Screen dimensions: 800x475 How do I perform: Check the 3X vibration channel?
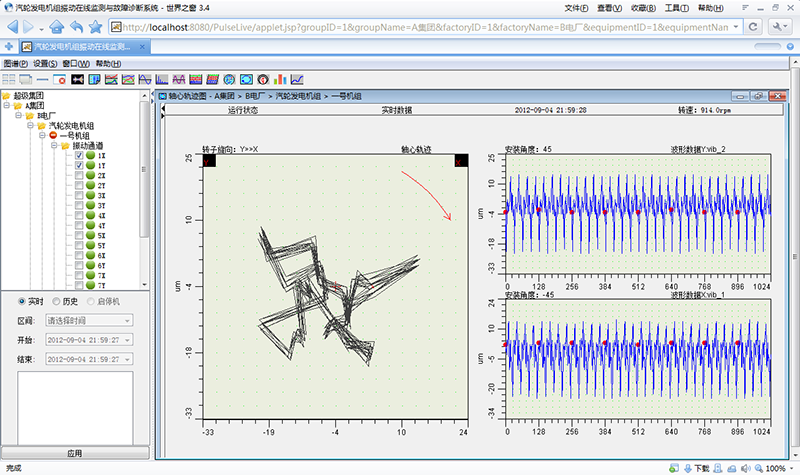pyautogui.click(x=79, y=195)
